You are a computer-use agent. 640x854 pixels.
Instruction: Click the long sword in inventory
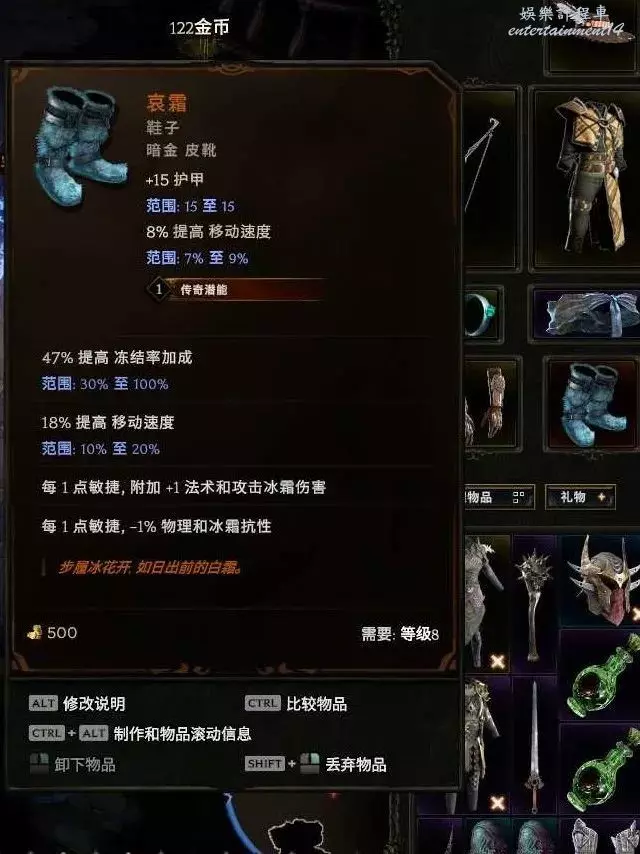[534, 745]
